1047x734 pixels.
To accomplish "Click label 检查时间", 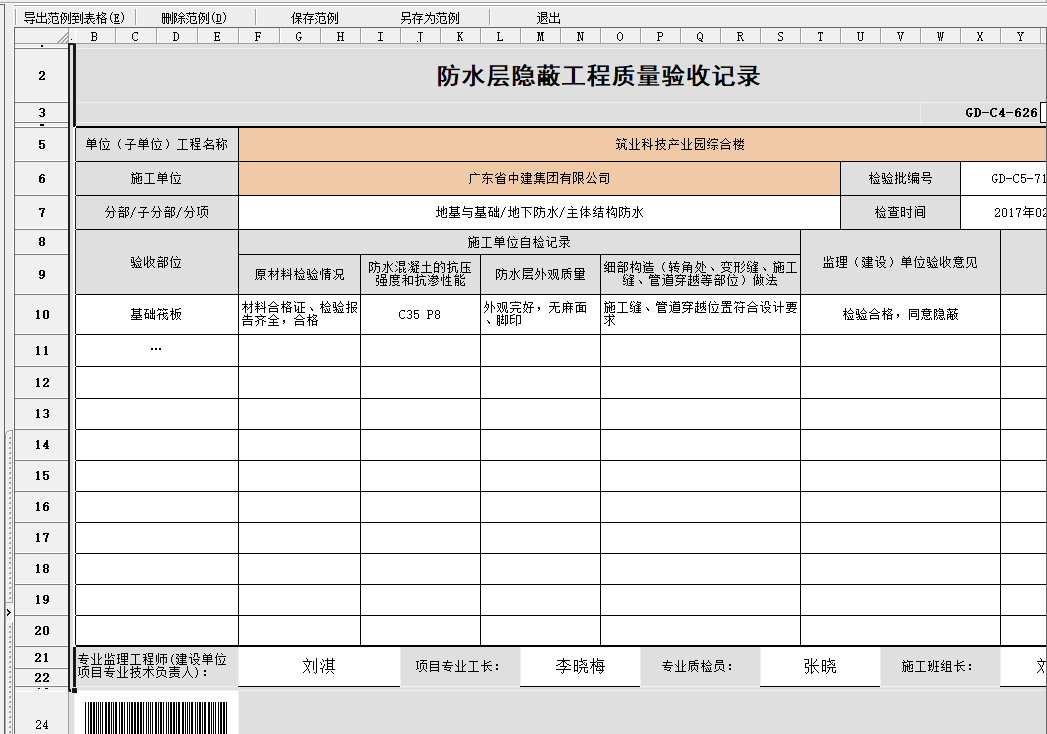I will (900, 212).
